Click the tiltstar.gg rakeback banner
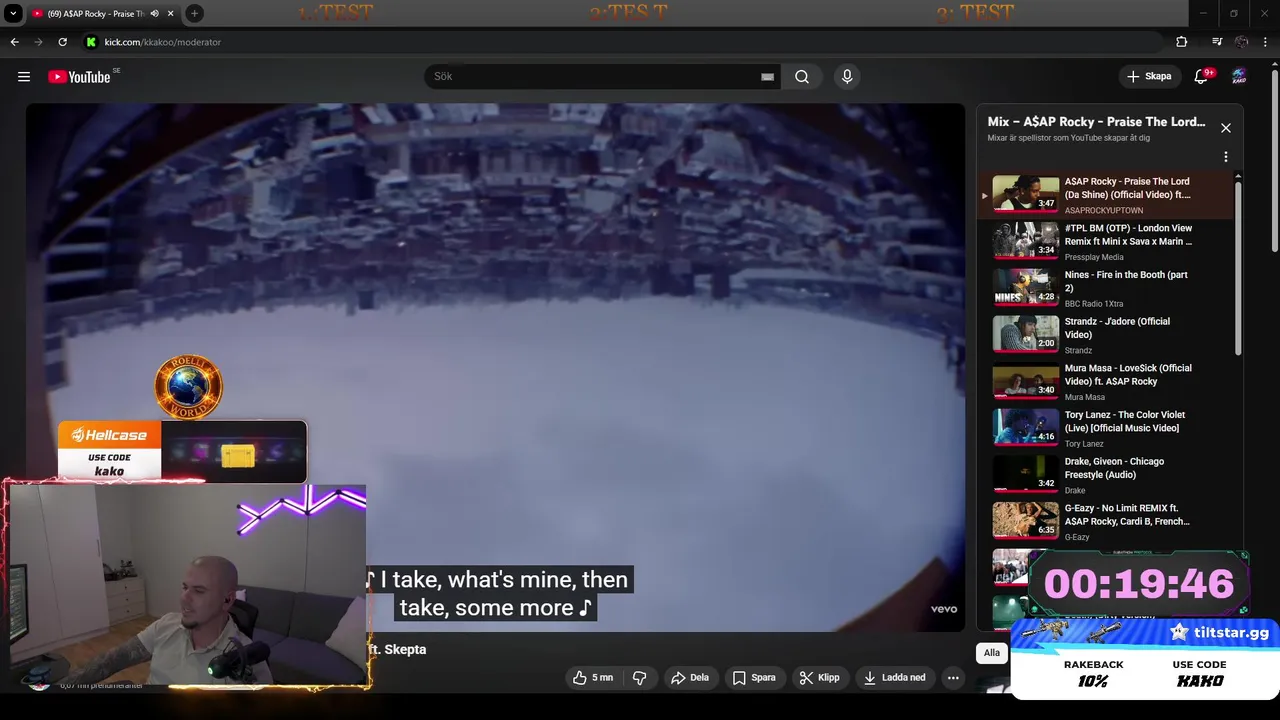The height and width of the screenshot is (720, 1280). coord(1145,659)
